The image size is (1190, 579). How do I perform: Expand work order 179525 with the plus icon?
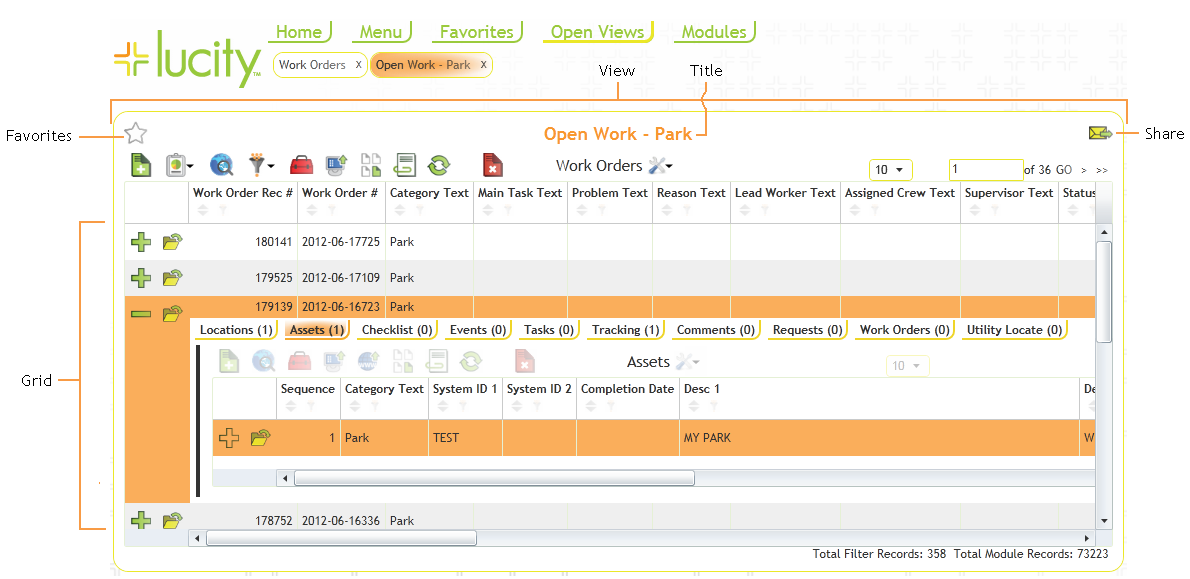click(x=141, y=278)
